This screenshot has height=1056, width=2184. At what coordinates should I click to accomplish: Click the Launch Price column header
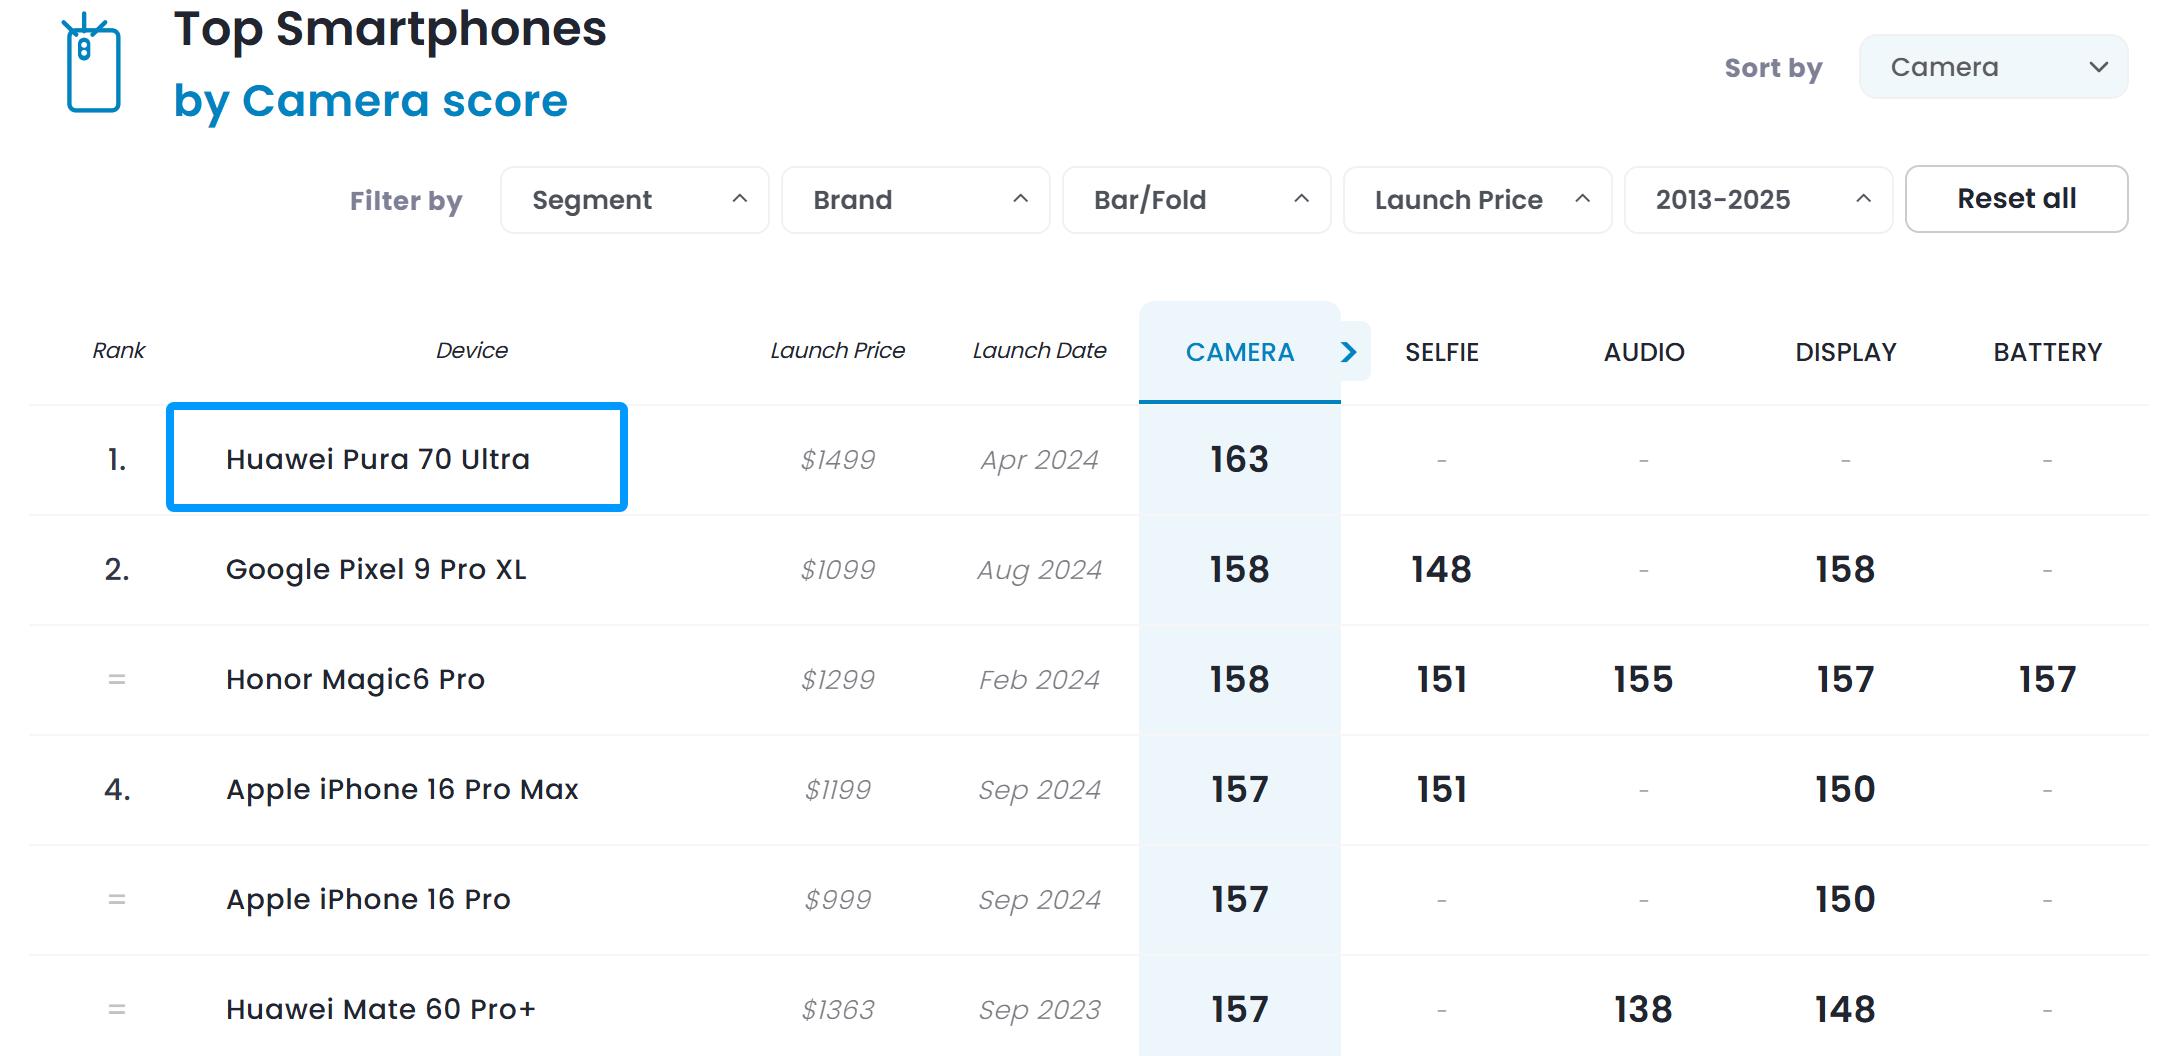point(838,351)
